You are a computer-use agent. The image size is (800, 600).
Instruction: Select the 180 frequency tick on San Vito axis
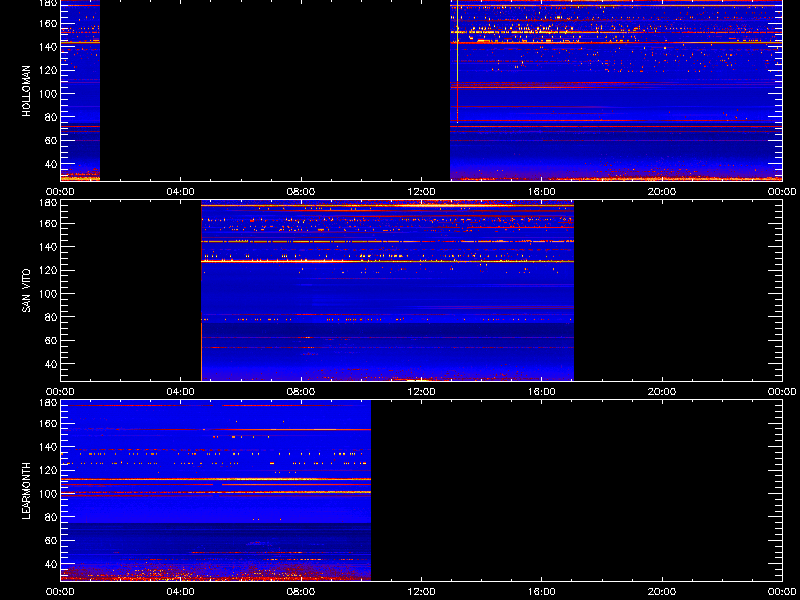click(49, 203)
